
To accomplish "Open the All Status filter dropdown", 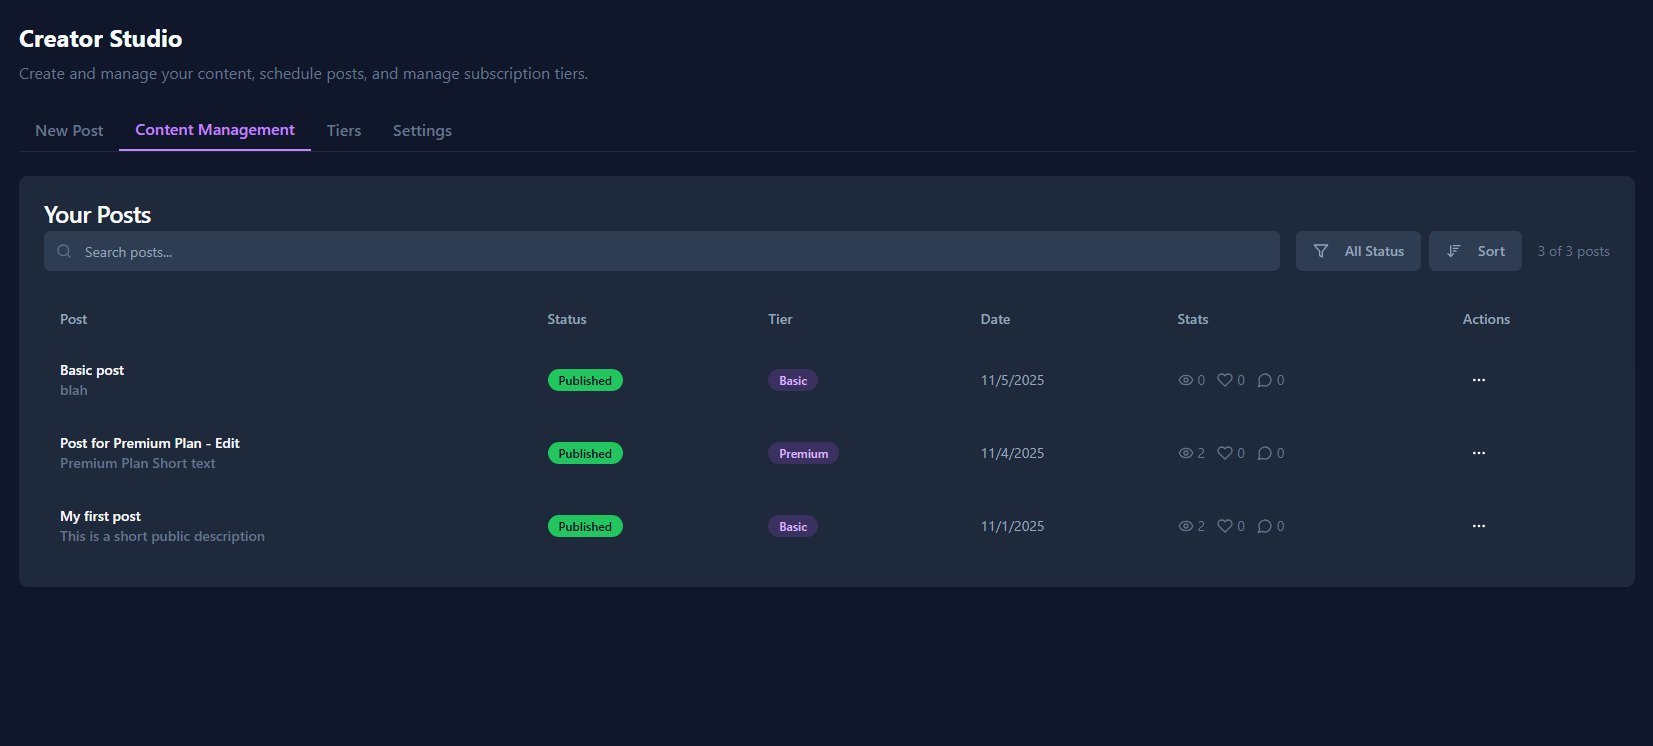I will coord(1358,251).
